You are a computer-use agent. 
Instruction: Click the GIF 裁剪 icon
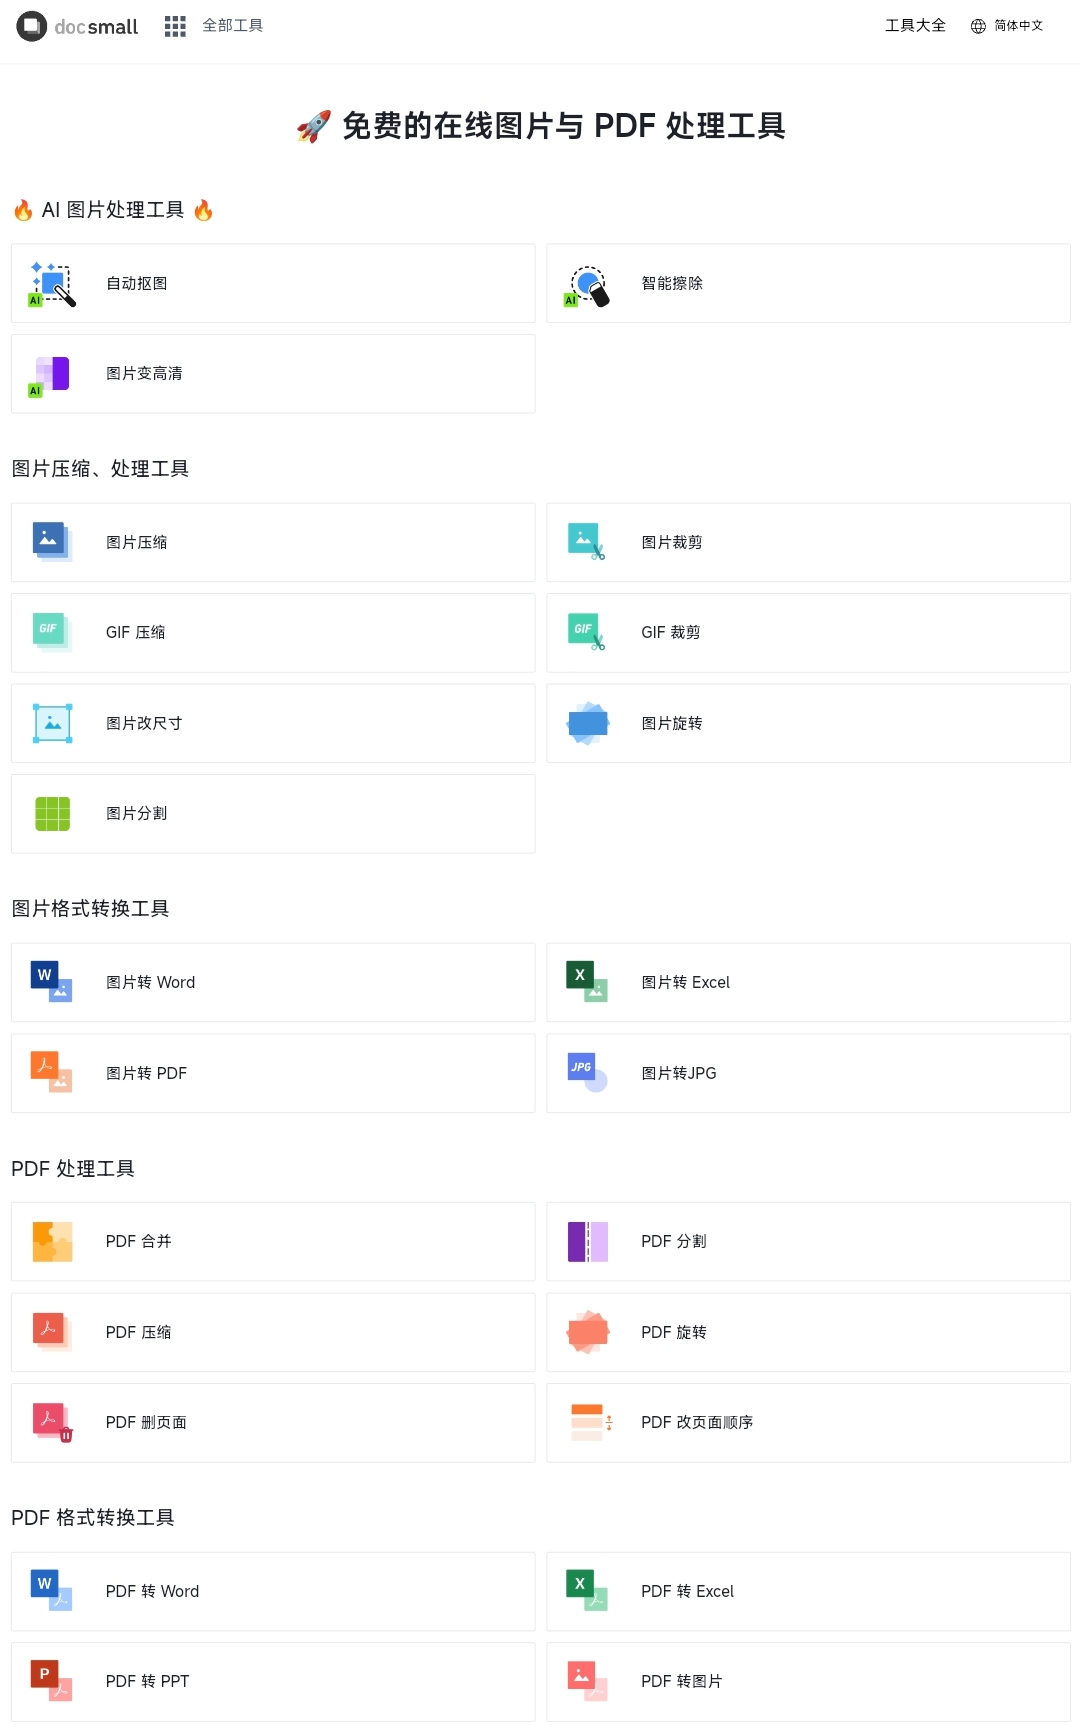coord(587,632)
